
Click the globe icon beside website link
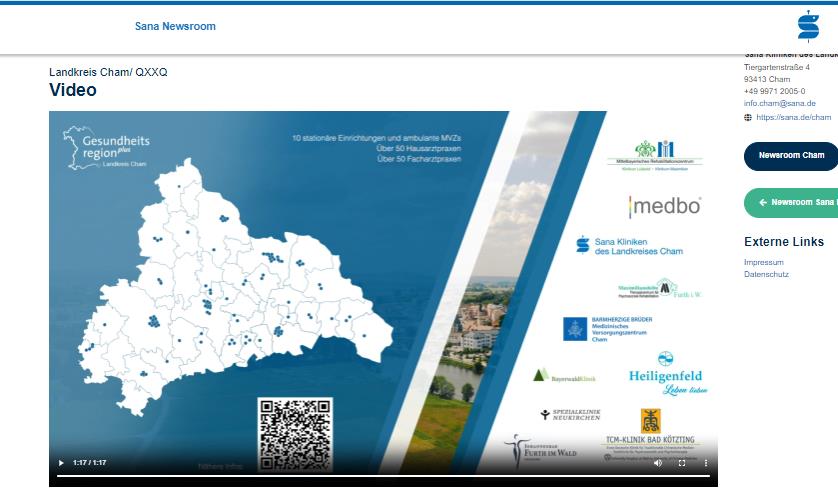748,118
